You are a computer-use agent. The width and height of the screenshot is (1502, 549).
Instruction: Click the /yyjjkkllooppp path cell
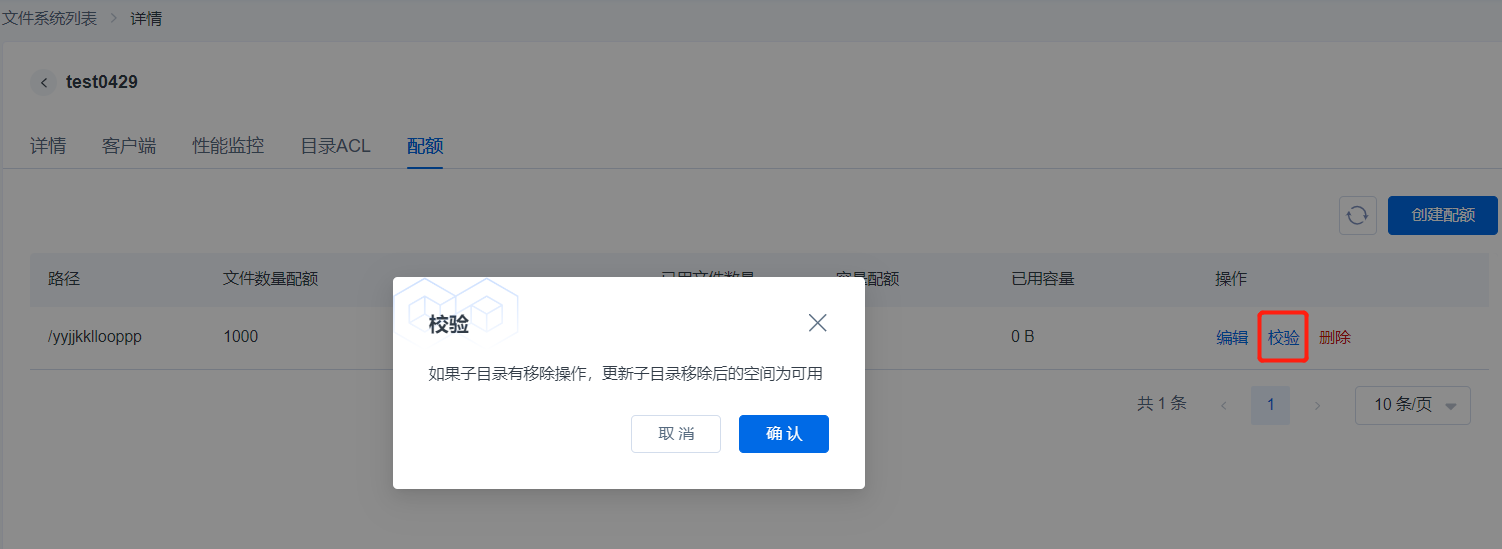95,337
